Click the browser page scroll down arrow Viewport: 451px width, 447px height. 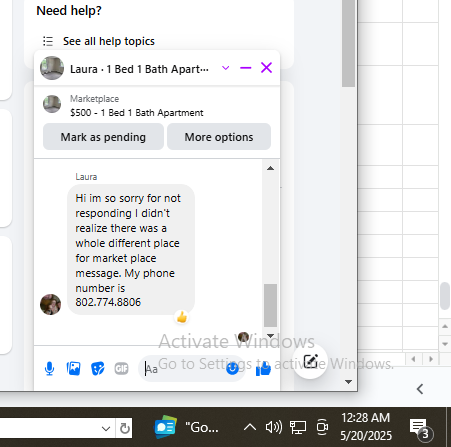[x=349, y=382]
